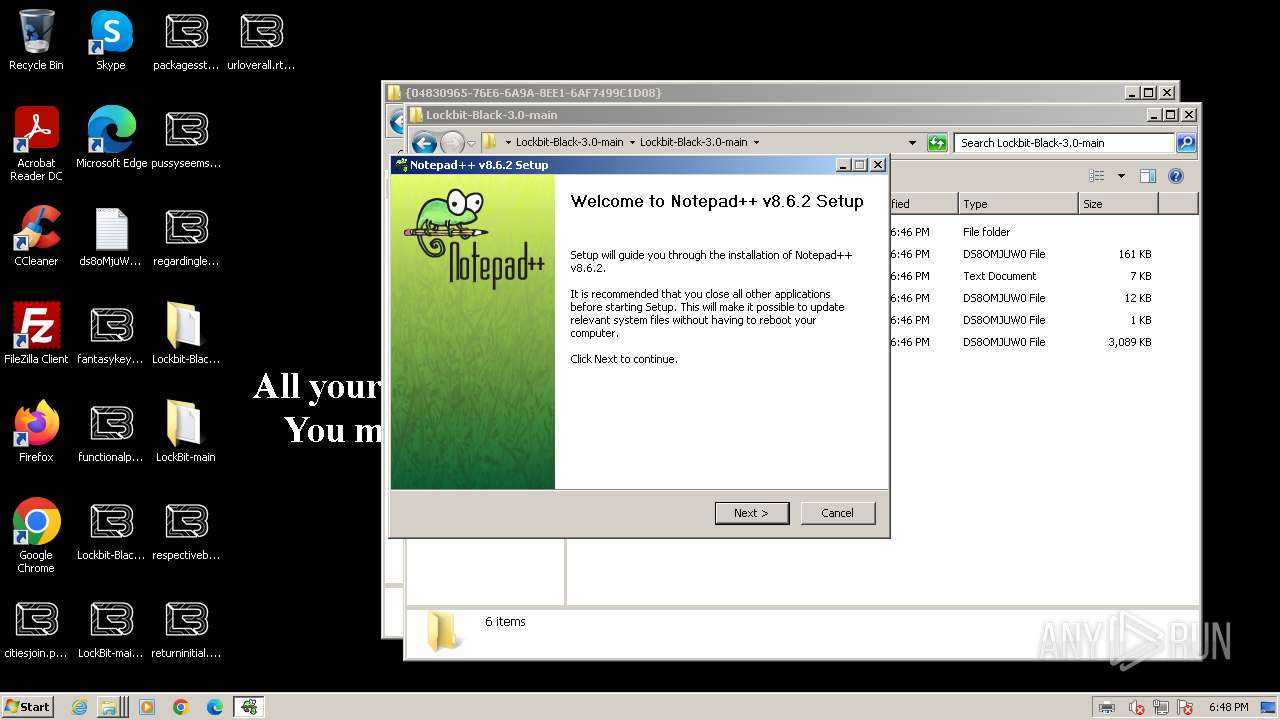Select the returninitial encrypted file icon
This screenshot has height=720, width=1280.
186,628
